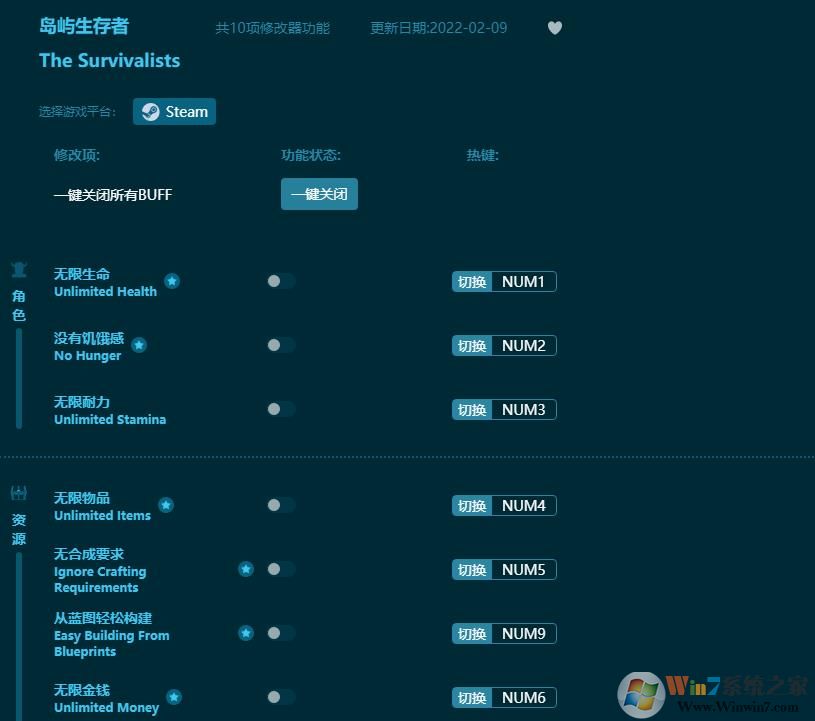Click the NUM2 hotkey field
Image resolution: width=815 pixels, height=721 pixels.
[x=524, y=346]
